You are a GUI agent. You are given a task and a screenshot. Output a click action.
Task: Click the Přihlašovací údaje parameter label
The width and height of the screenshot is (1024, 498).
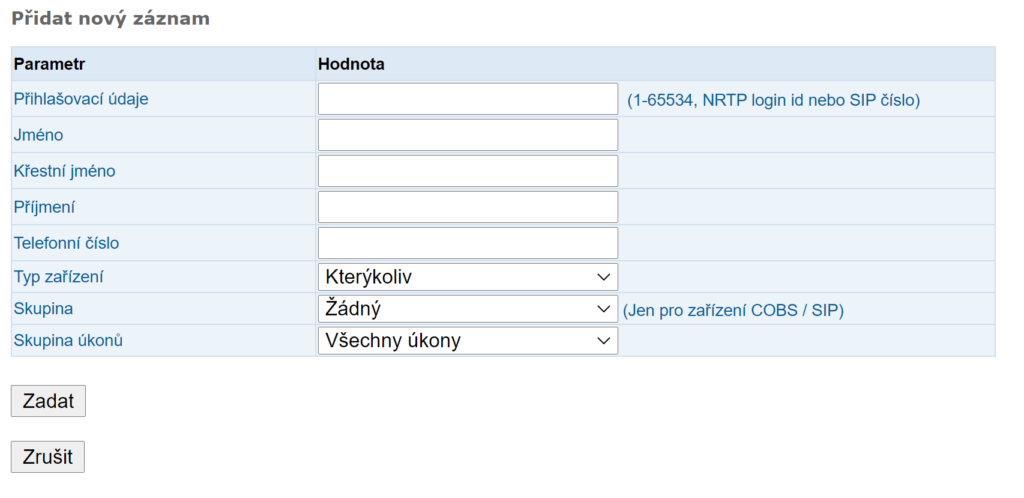pyautogui.click(x=81, y=99)
